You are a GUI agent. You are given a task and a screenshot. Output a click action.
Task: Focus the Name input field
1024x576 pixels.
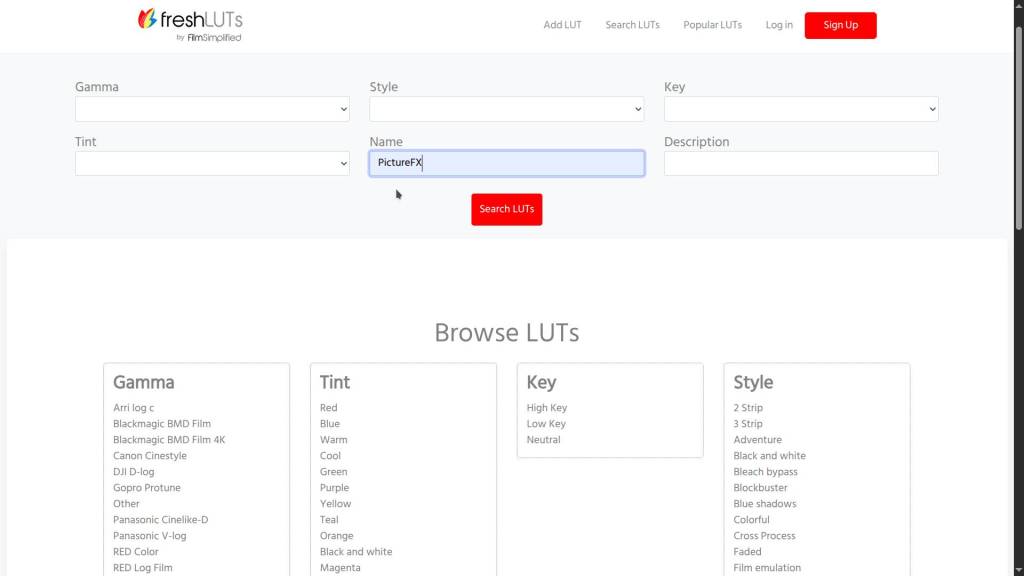click(x=507, y=163)
